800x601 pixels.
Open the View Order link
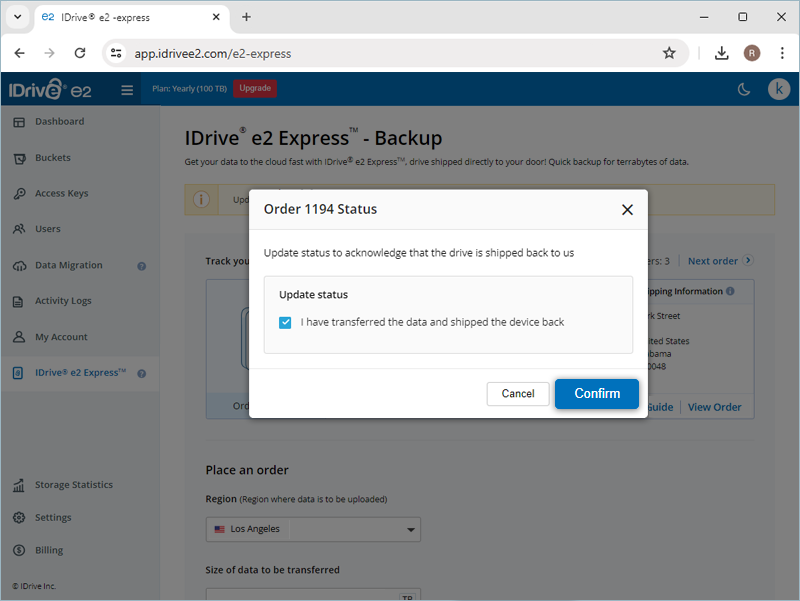[714, 407]
